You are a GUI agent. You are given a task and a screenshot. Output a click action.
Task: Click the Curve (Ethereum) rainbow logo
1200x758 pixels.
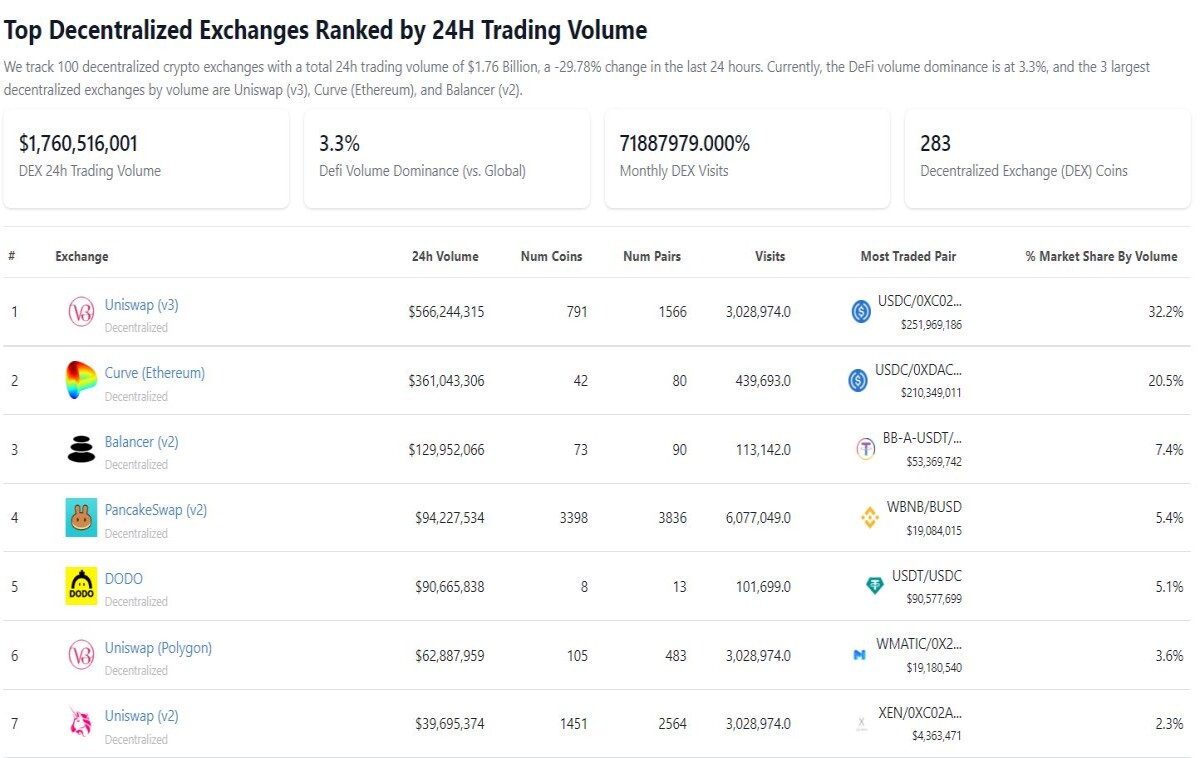[x=81, y=381]
